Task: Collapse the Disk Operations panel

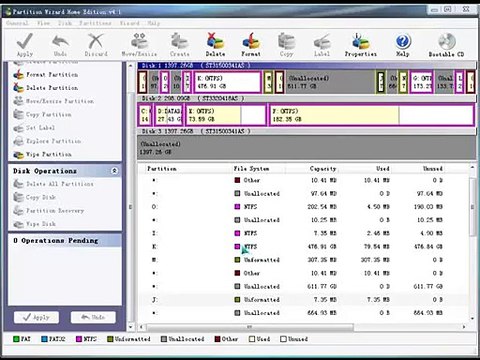Action: 114,171
